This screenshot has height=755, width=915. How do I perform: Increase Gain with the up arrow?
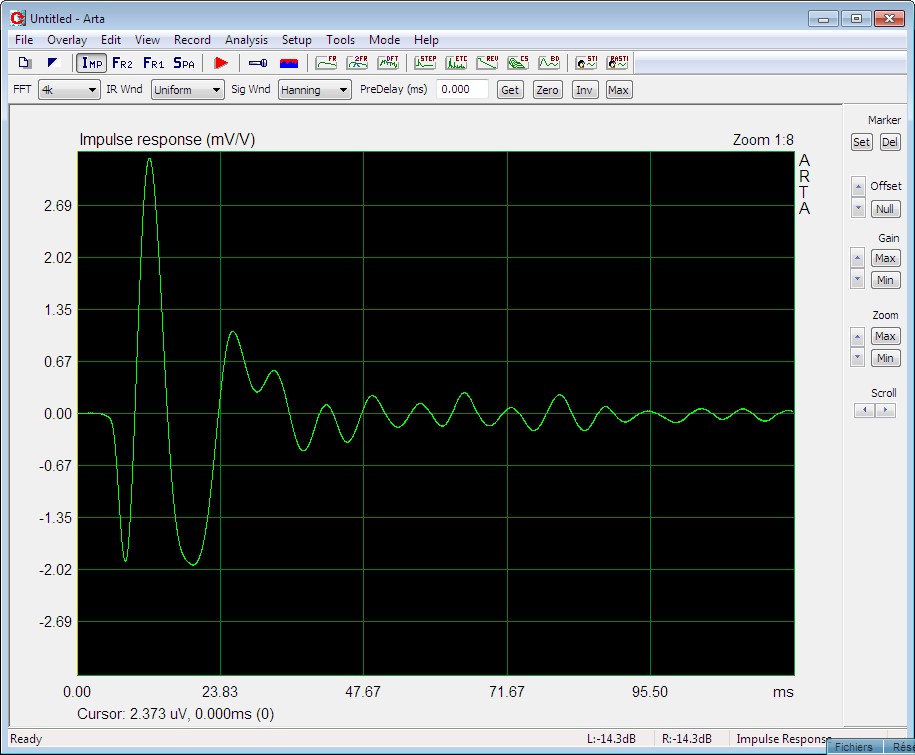(x=857, y=257)
